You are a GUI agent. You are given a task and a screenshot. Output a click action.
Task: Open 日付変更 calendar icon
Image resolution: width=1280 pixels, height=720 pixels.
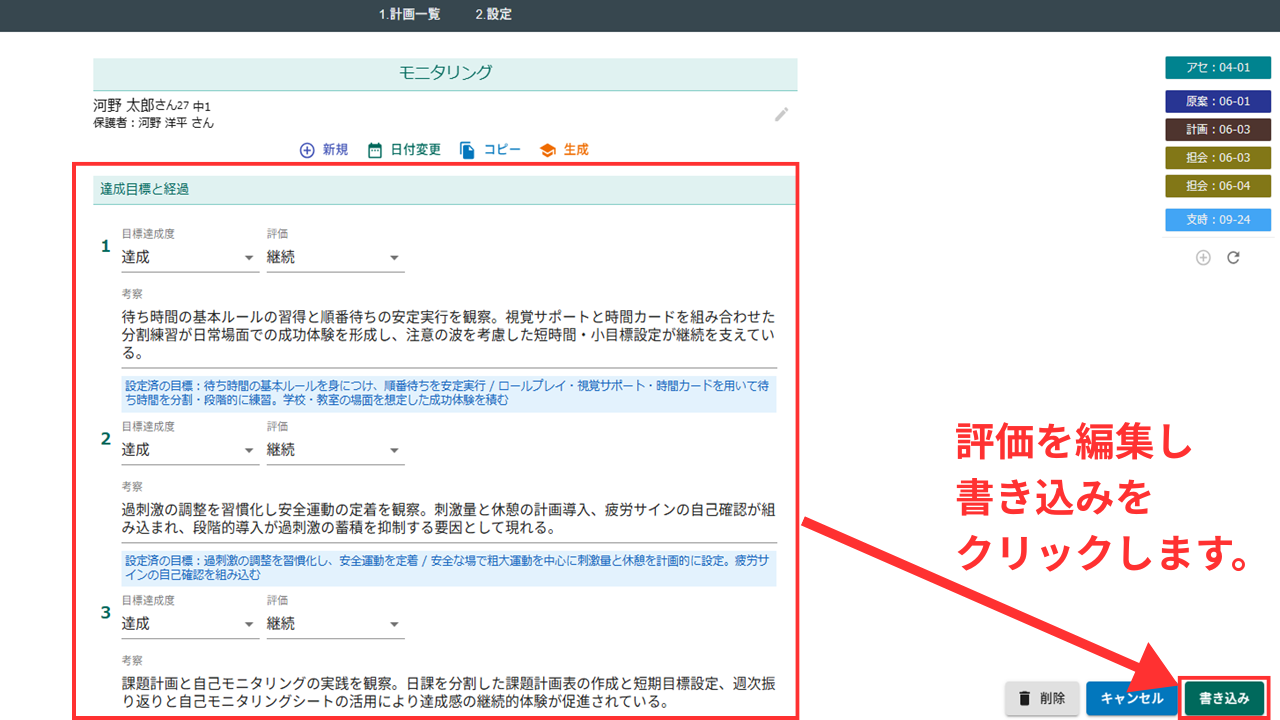tap(375, 150)
